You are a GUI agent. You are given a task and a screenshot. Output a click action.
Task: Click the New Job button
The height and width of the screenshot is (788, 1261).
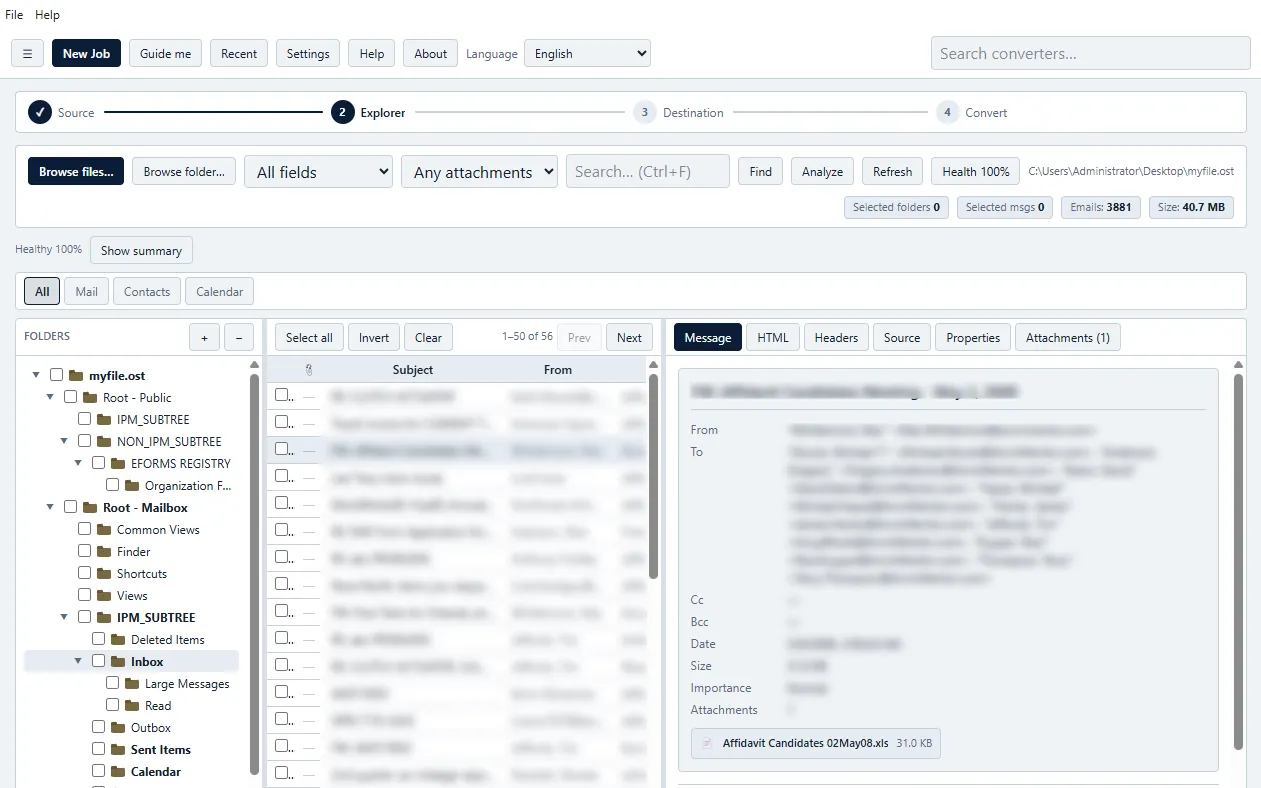coord(86,53)
